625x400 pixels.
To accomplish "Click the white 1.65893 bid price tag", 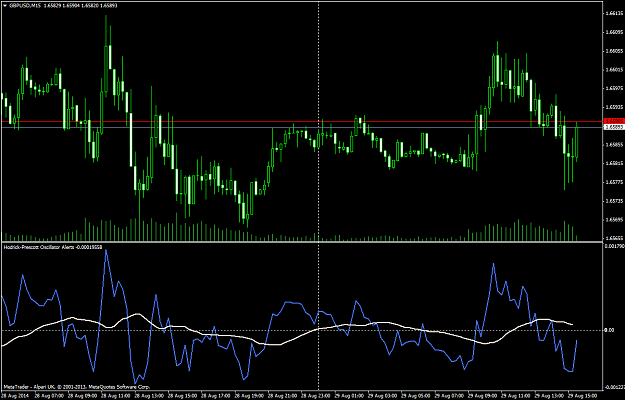I will [x=613, y=127].
